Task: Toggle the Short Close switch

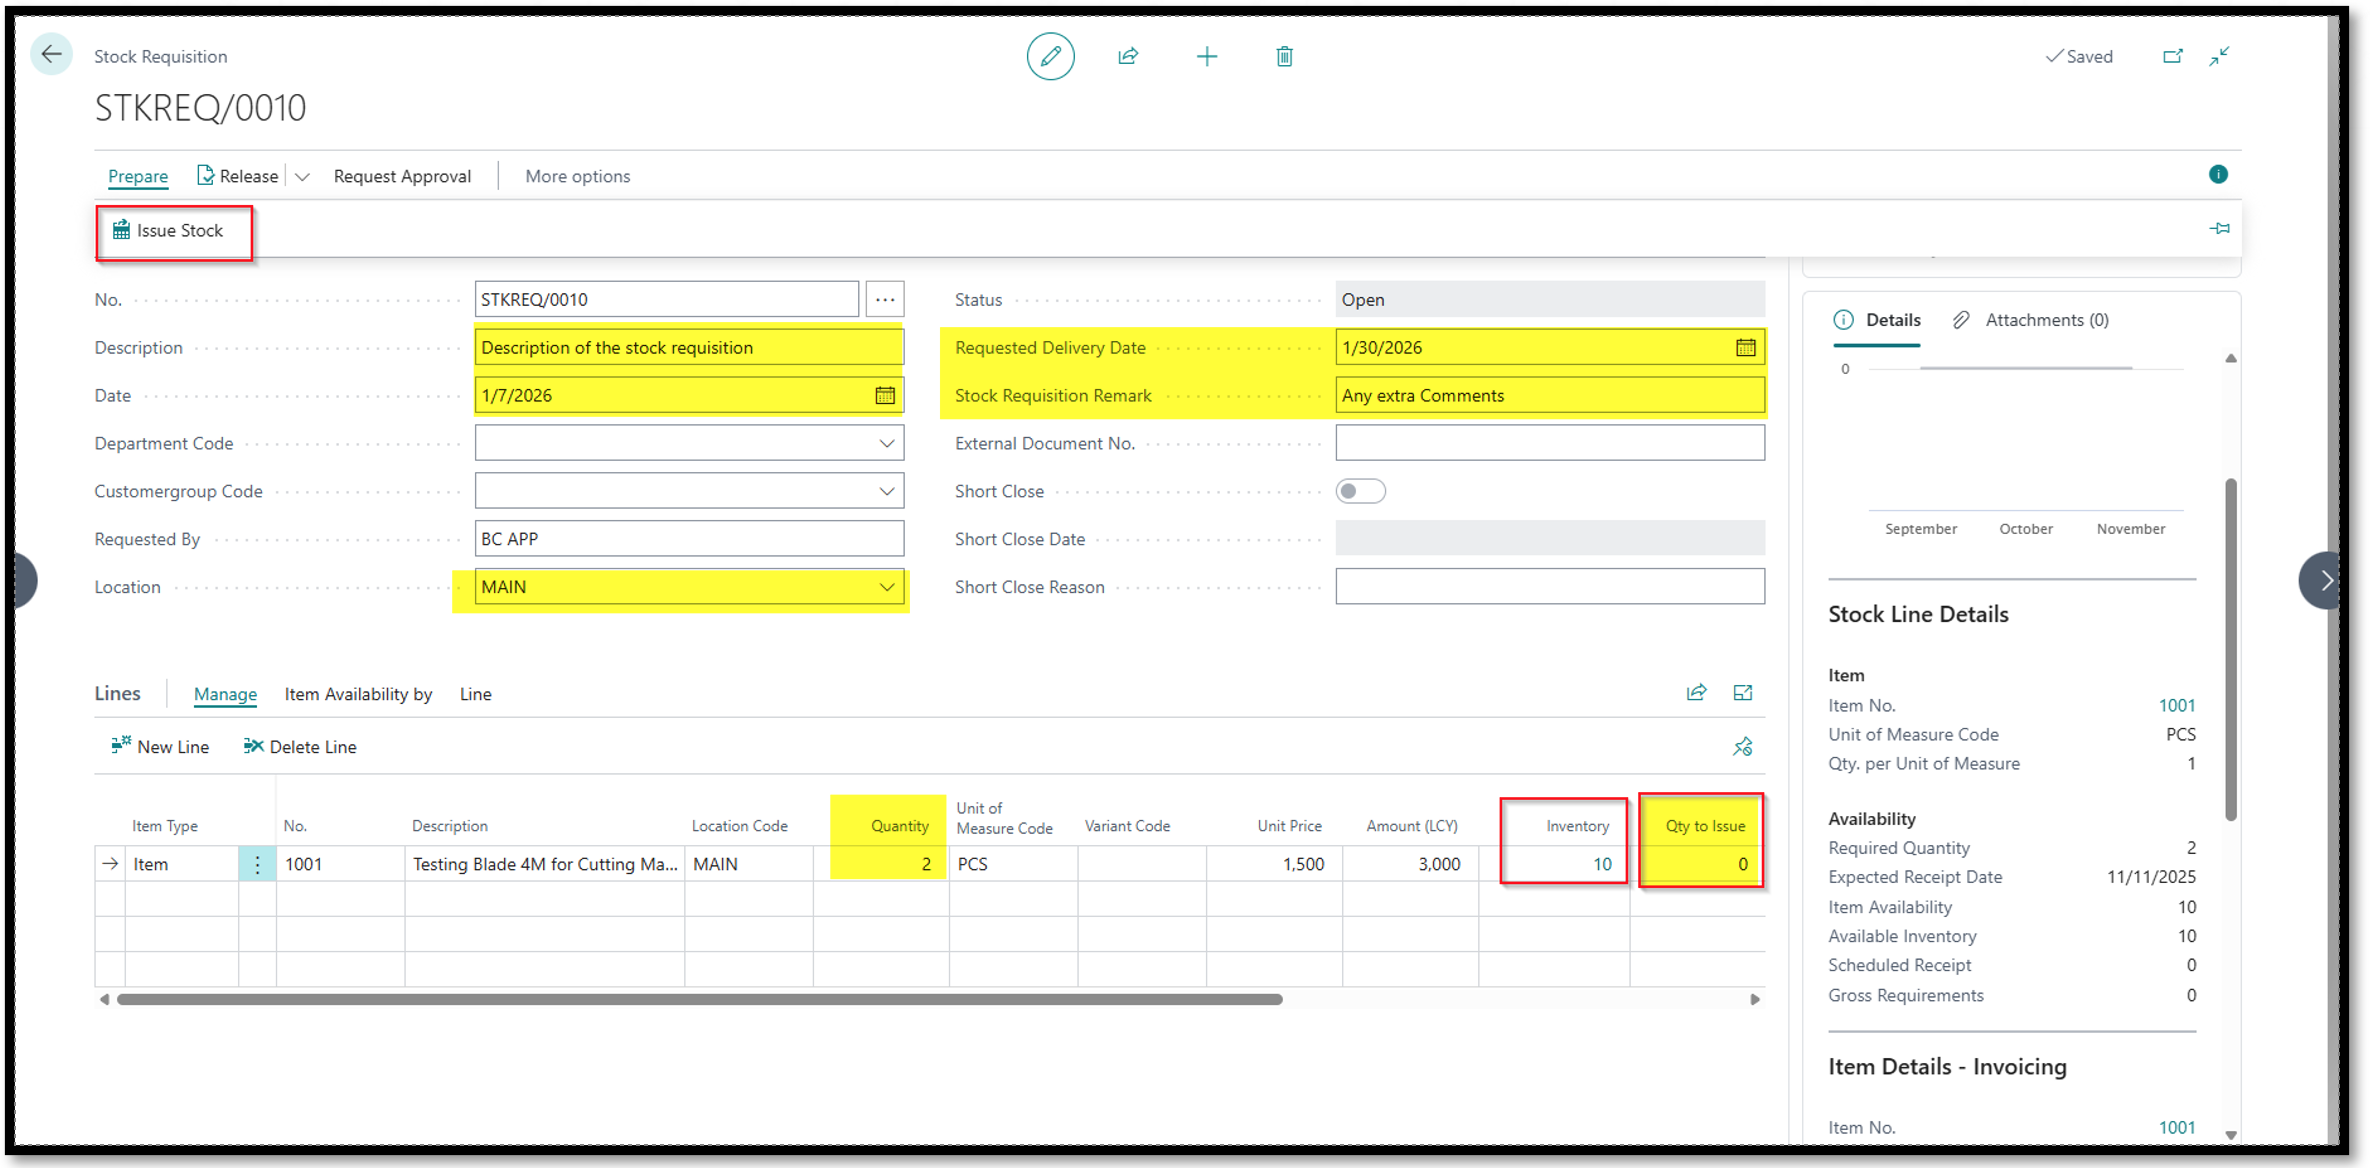Action: pos(1360,491)
